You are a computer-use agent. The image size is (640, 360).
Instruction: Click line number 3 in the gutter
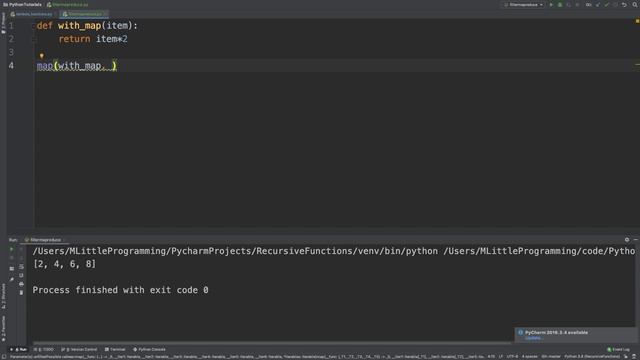point(11,52)
